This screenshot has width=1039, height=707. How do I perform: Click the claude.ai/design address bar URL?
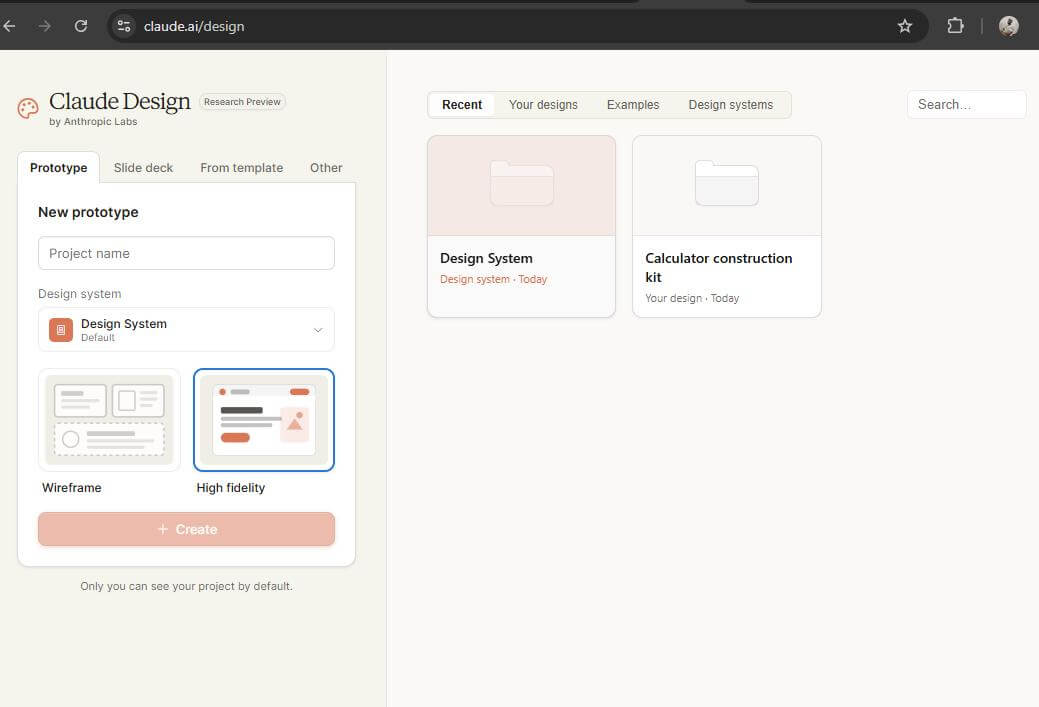tap(193, 26)
